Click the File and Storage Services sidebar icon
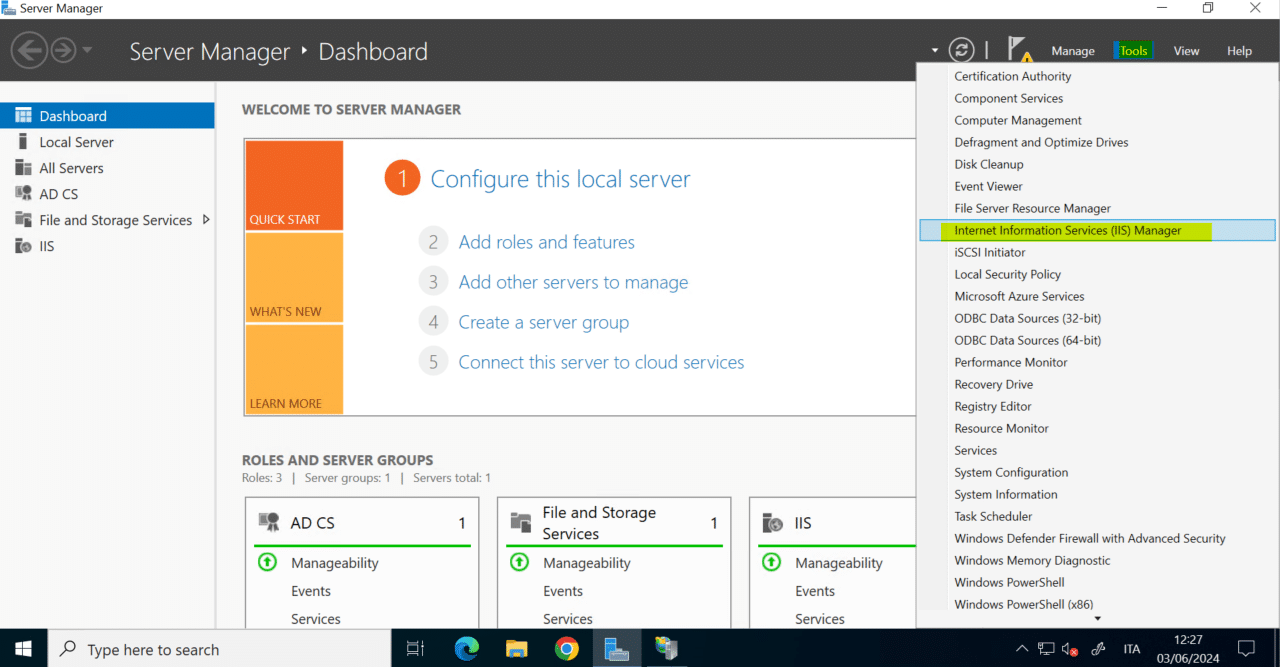The width and height of the screenshot is (1280, 667). click(x=23, y=220)
